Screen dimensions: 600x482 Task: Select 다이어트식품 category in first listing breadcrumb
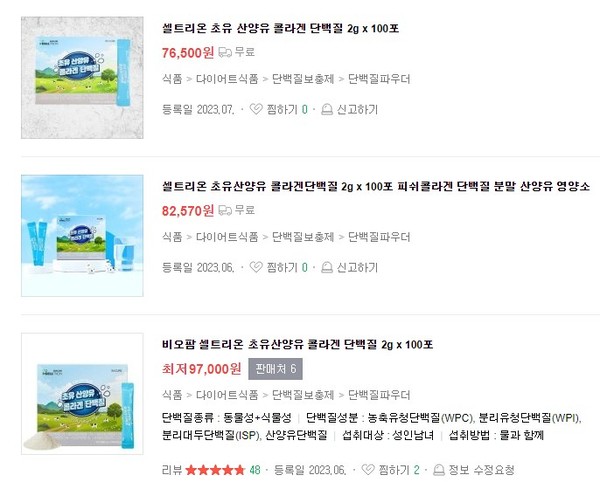pyautogui.click(x=227, y=79)
